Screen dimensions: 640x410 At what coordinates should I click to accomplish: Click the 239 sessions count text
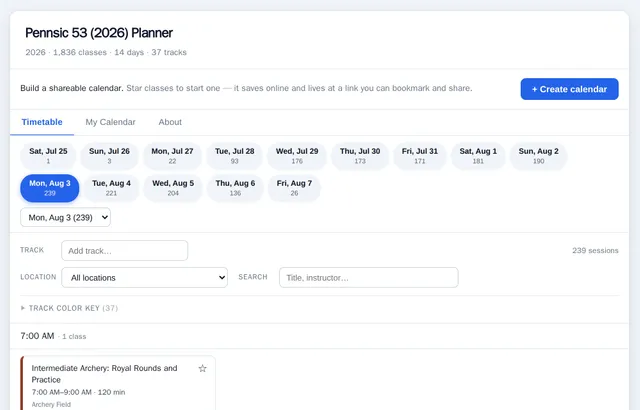[595, 250]
